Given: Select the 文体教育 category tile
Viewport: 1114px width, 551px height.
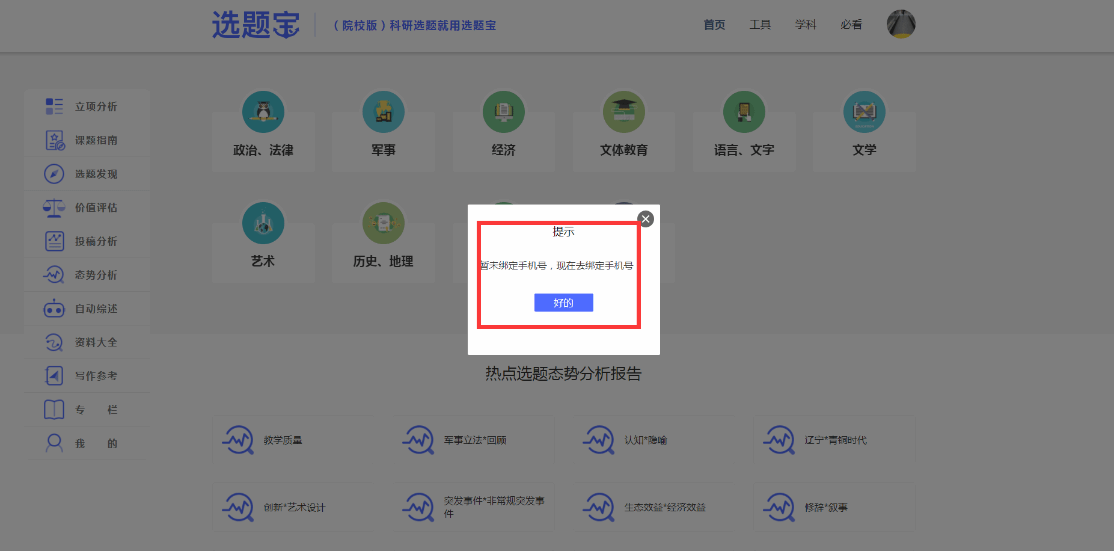Looking at the screenshot, I should (624, 128).
